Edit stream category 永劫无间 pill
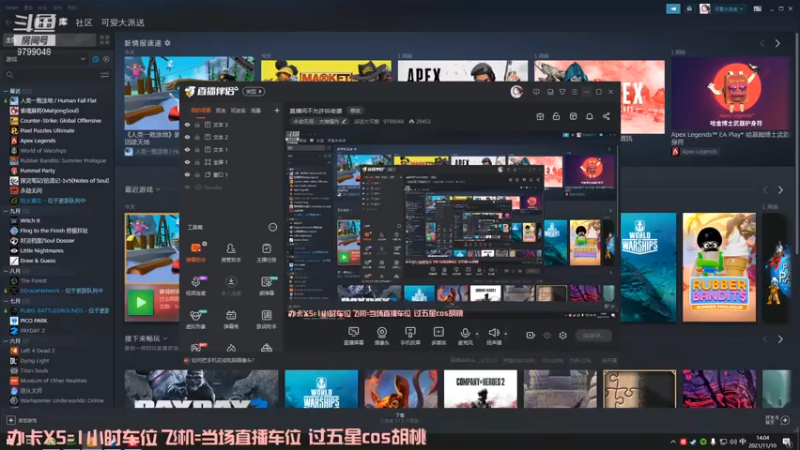 [x=320, y=121]
